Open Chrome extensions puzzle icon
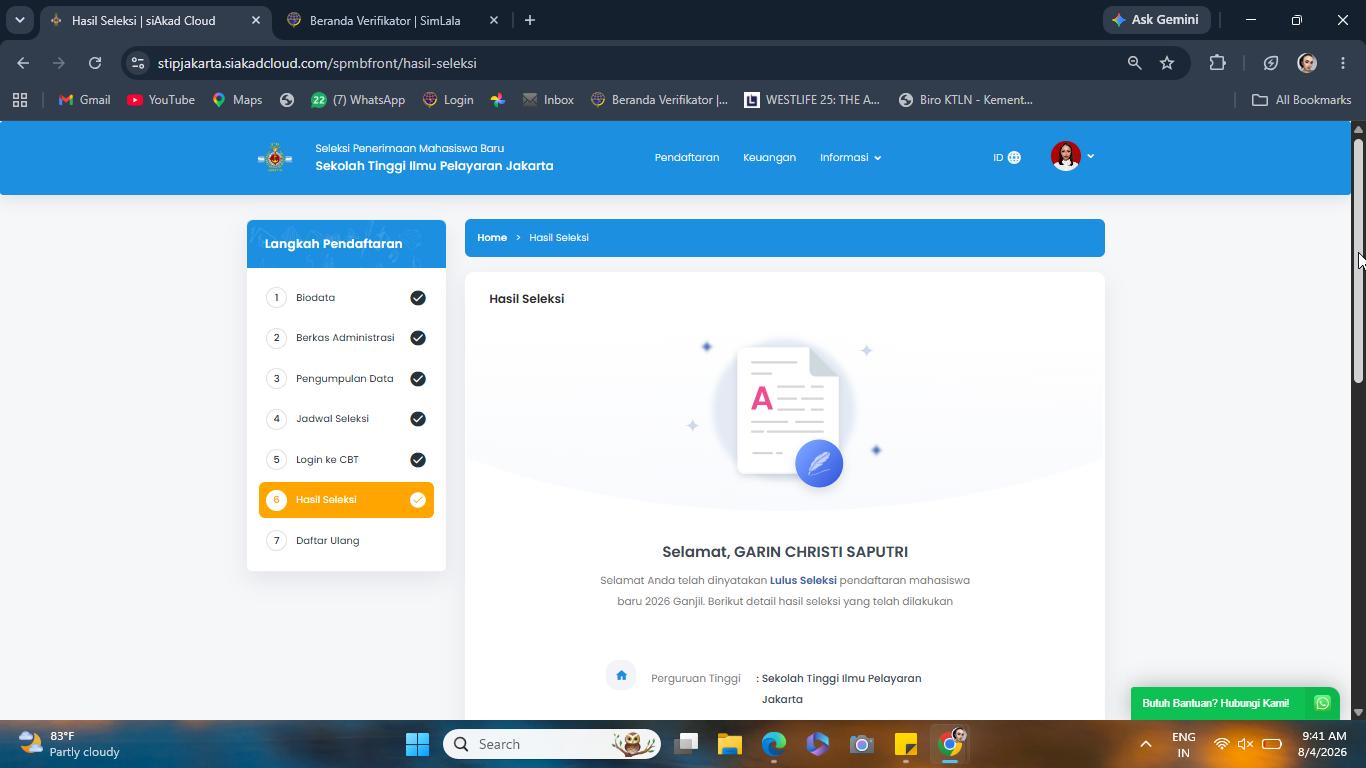 pyautogui.click(x=1217, y=63)
